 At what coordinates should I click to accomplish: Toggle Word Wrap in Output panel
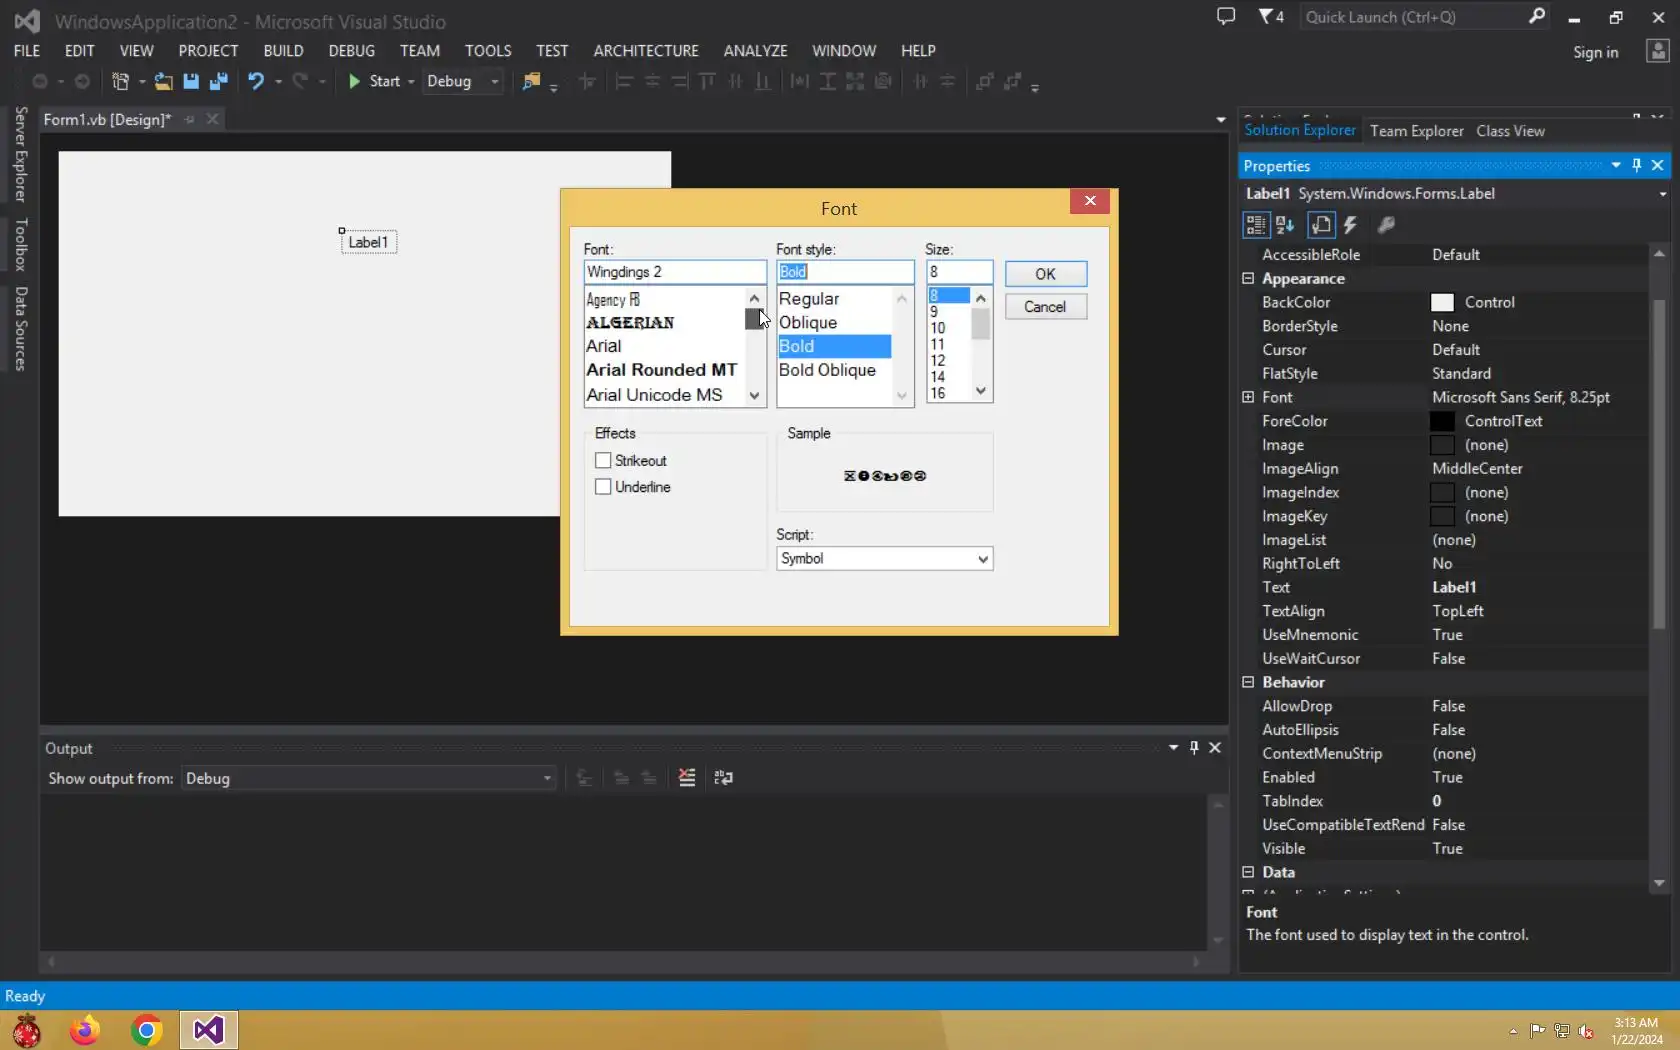pyautogui.click(x=723, y=778)
